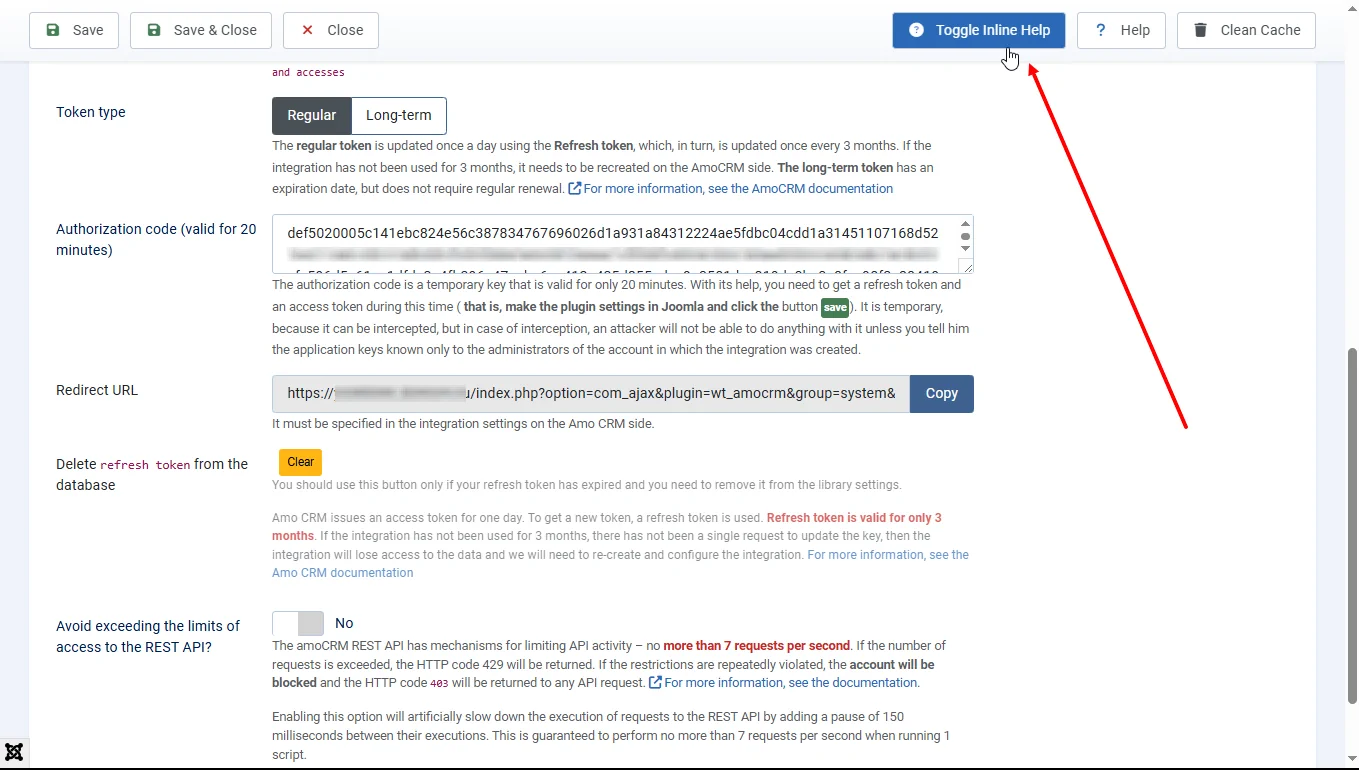Grab the authorization code textarea resize handle
The image size is (1359, 770).
(966, 266)
